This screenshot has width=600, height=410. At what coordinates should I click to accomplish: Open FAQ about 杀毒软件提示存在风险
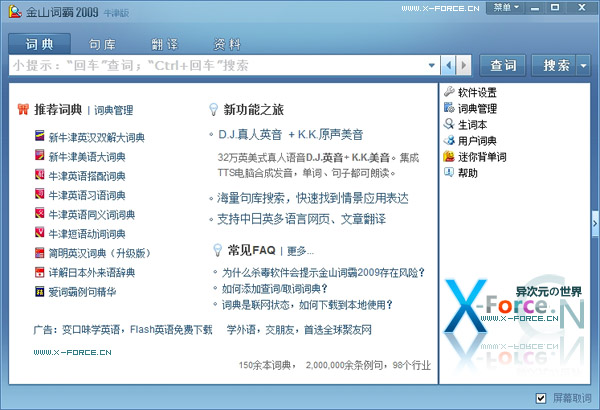pyautogui.click(x=323, y=273)
